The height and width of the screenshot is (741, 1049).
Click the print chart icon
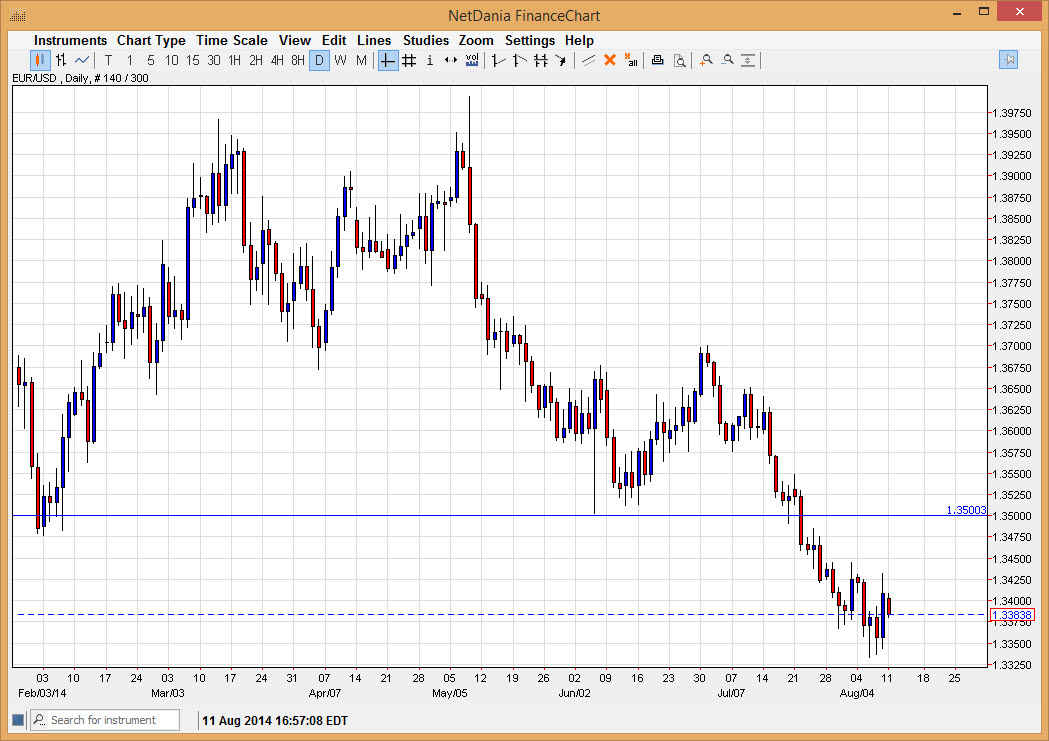click(x=657, y=60)
